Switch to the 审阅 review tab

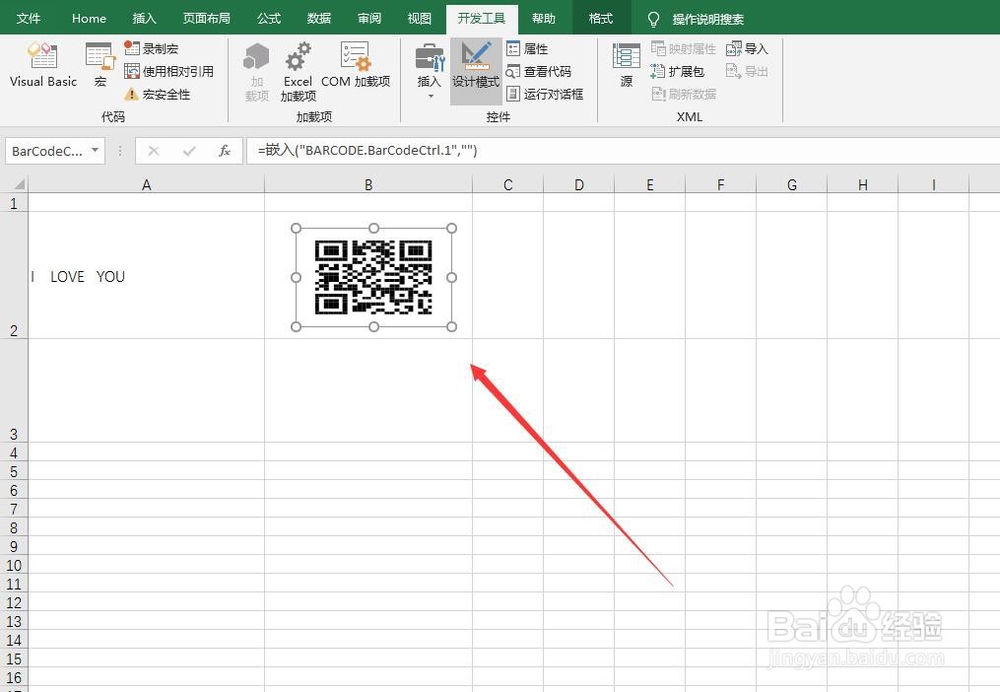pyautogui.click(x=369, y=18)
